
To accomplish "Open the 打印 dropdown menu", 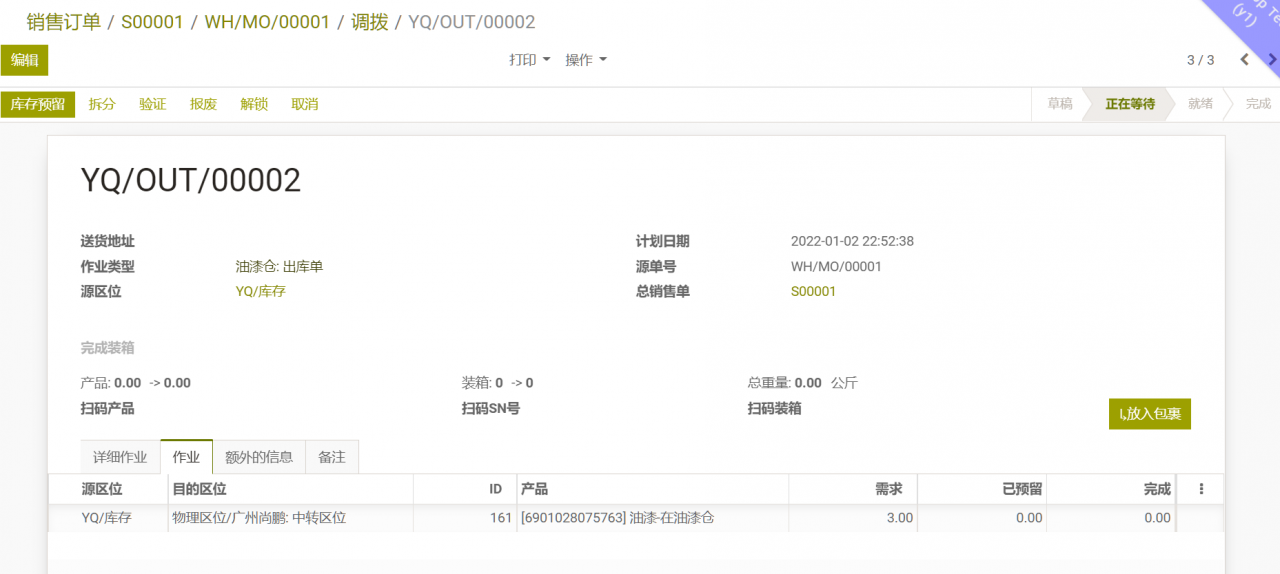I will [x=529, y=60].
